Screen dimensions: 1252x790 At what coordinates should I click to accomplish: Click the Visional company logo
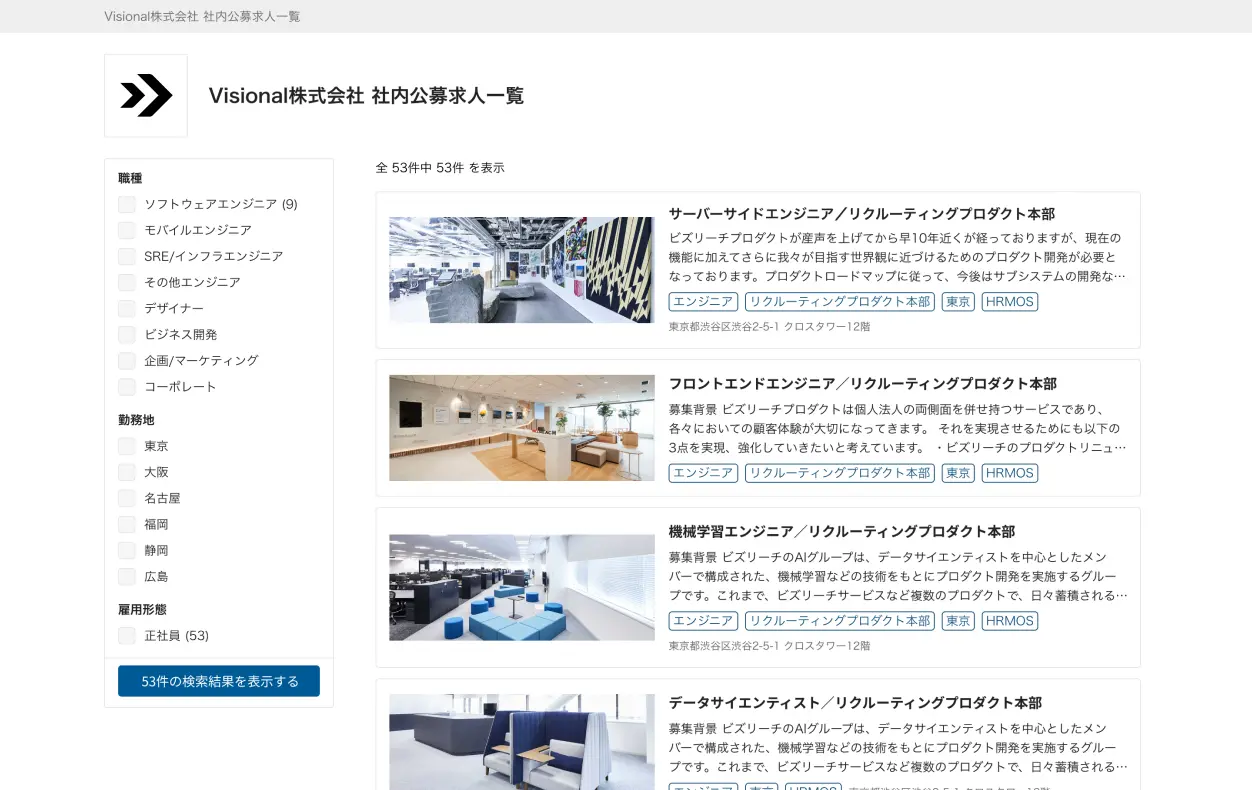(146, 95)
